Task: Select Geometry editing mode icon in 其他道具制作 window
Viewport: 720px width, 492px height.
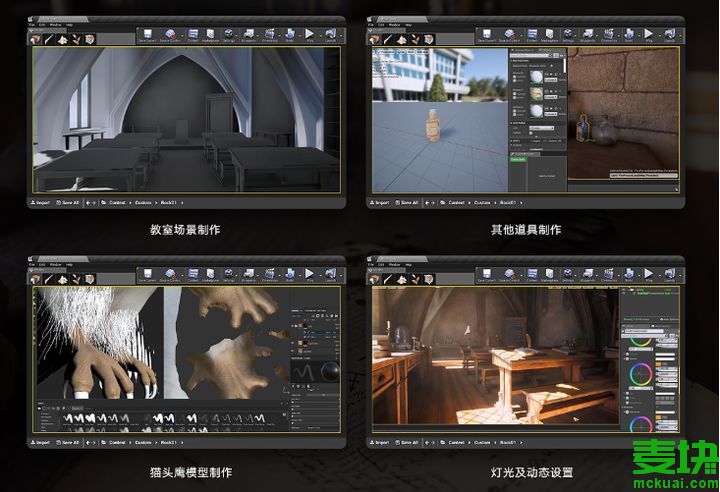Action: [x=429, y=40]
